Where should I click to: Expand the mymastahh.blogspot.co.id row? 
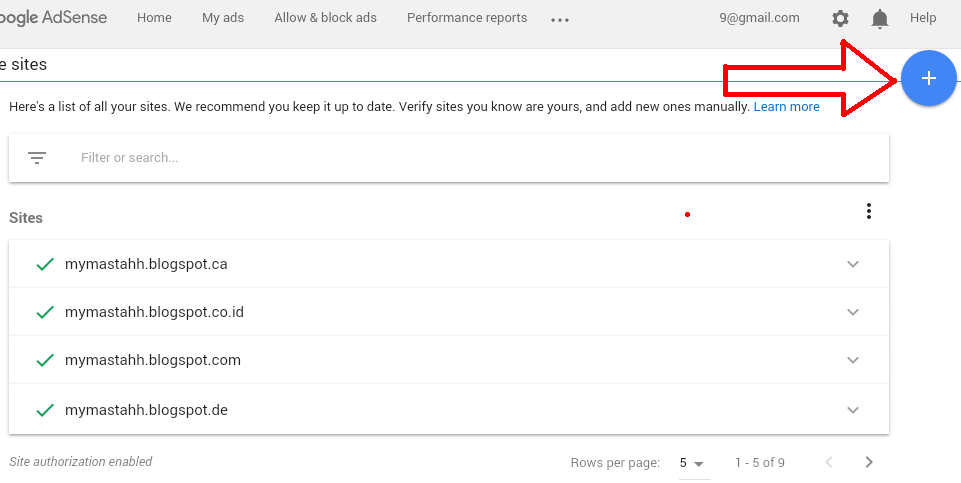(853, 312)
